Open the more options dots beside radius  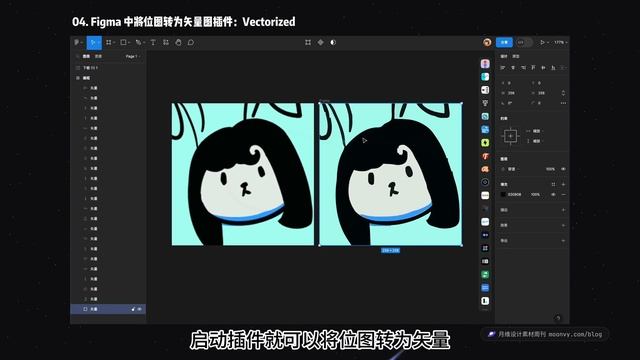(563, 103)
